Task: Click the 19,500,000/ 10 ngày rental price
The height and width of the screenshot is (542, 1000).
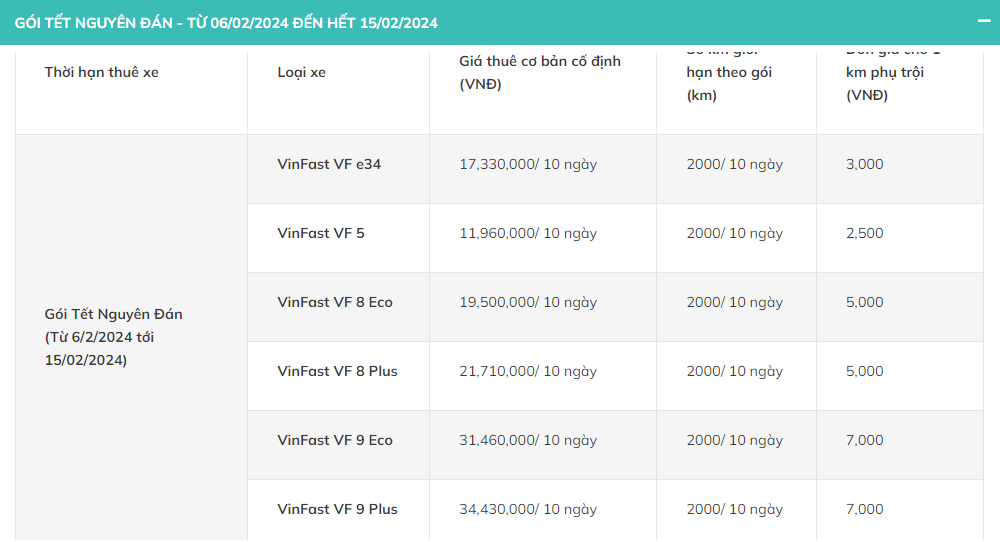Action: [528, 302]
